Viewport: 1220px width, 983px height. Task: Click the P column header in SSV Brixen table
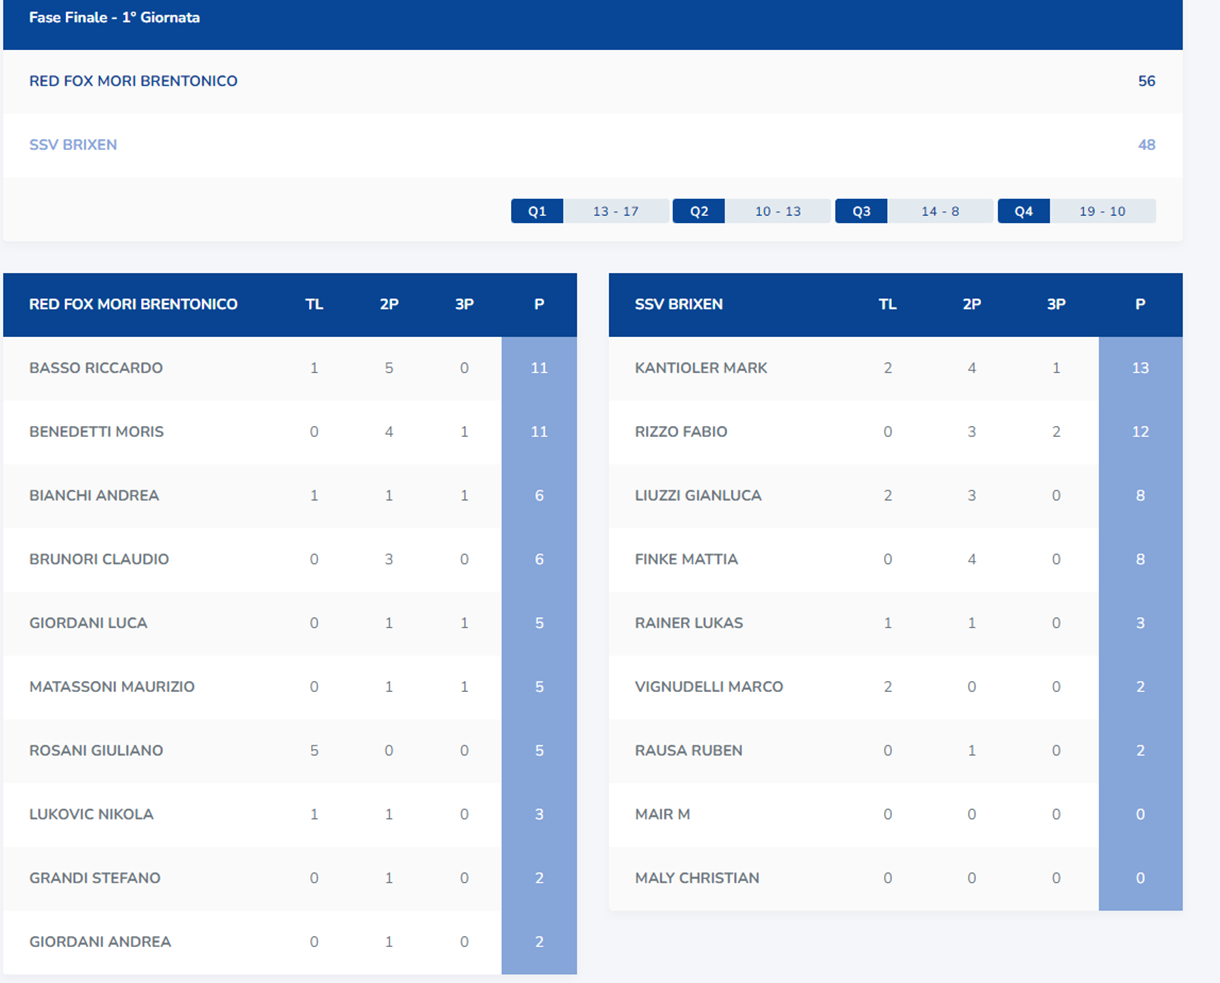click(1140, 304)
